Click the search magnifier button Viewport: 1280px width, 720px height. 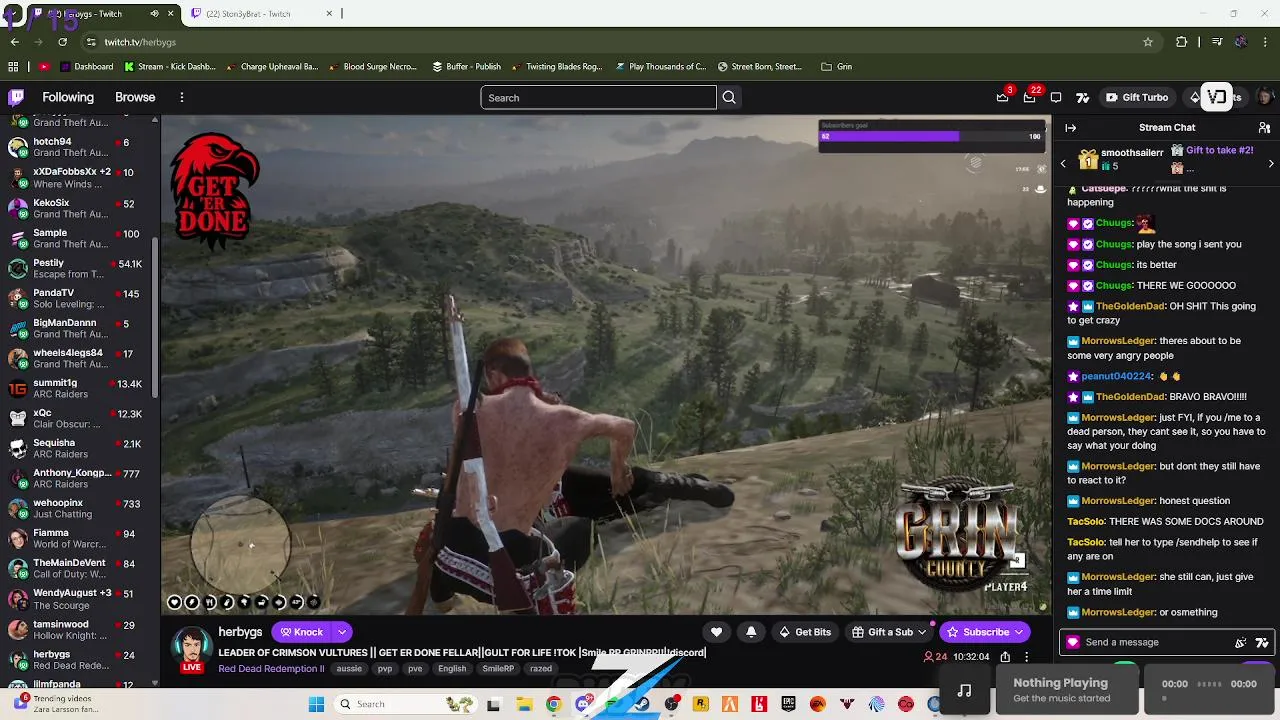pyautogui.click(x=729, y=97)
